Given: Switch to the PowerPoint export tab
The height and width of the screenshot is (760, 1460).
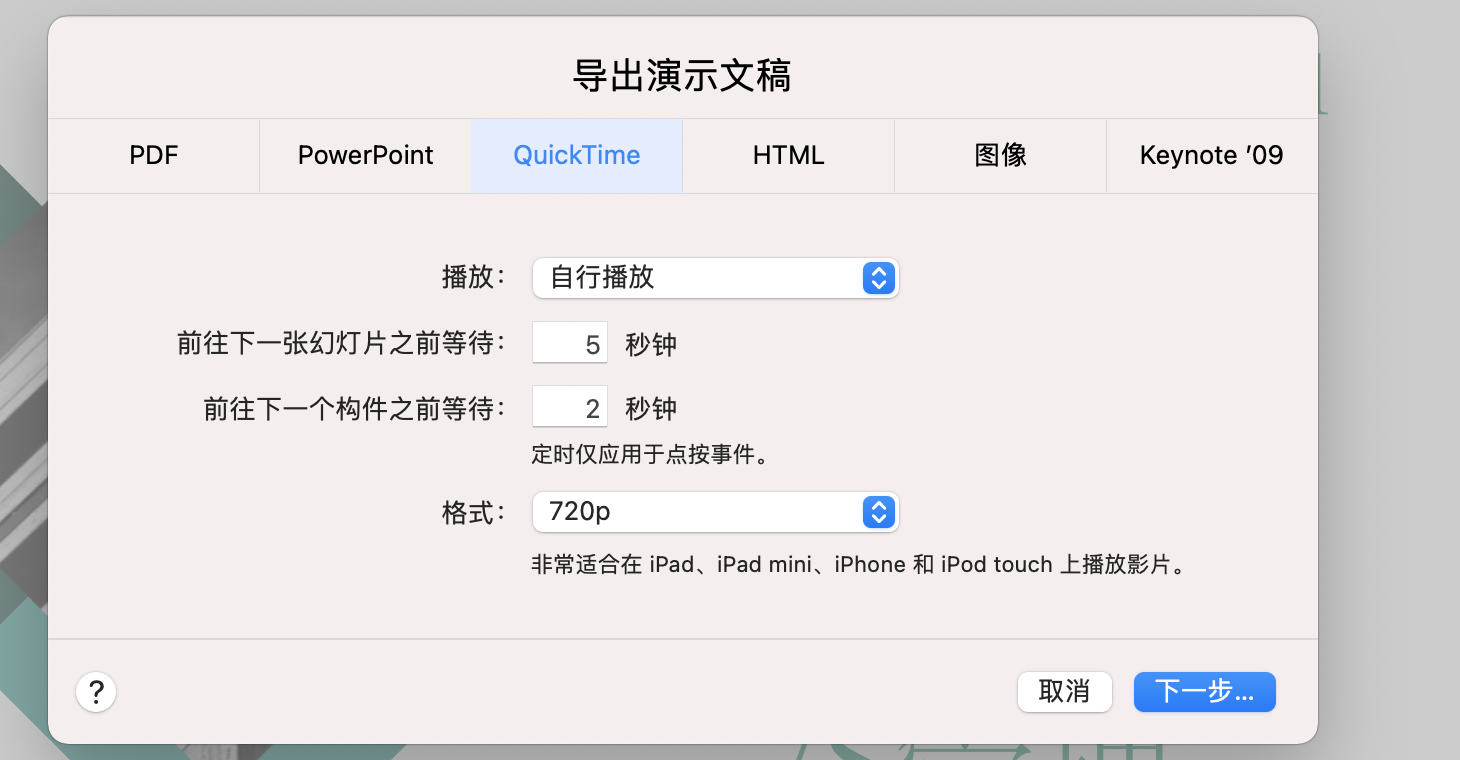Looking at the screenshot, I should 366,156.
